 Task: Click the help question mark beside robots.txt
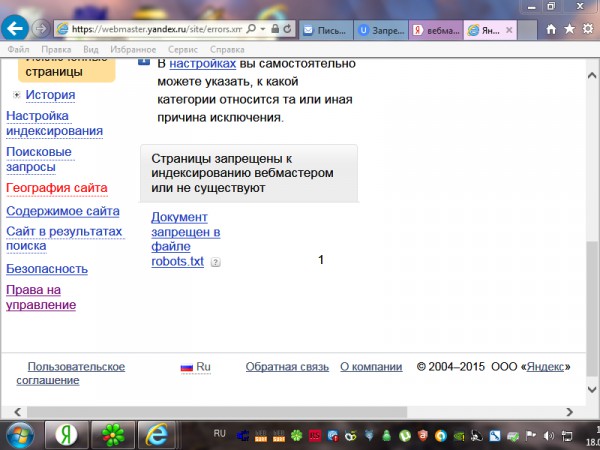click(215, 262)
